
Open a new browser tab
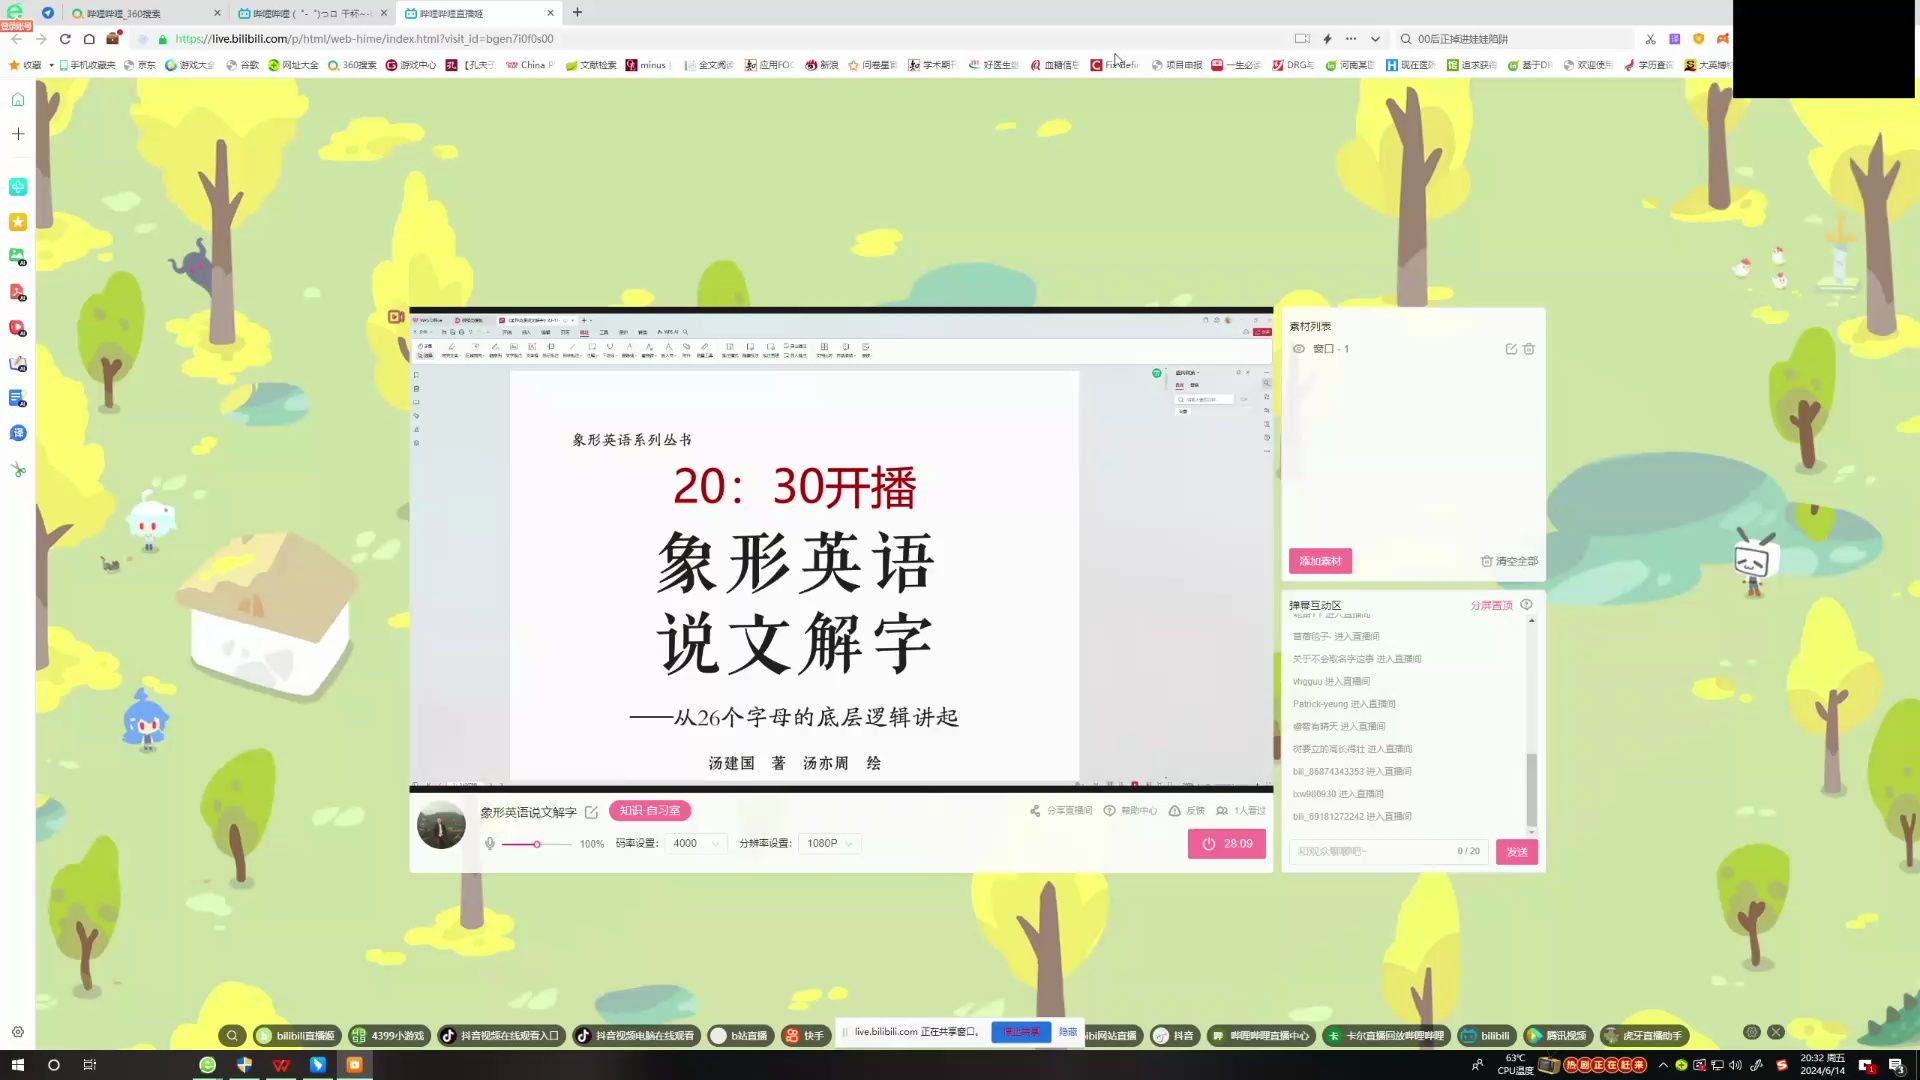577,12
